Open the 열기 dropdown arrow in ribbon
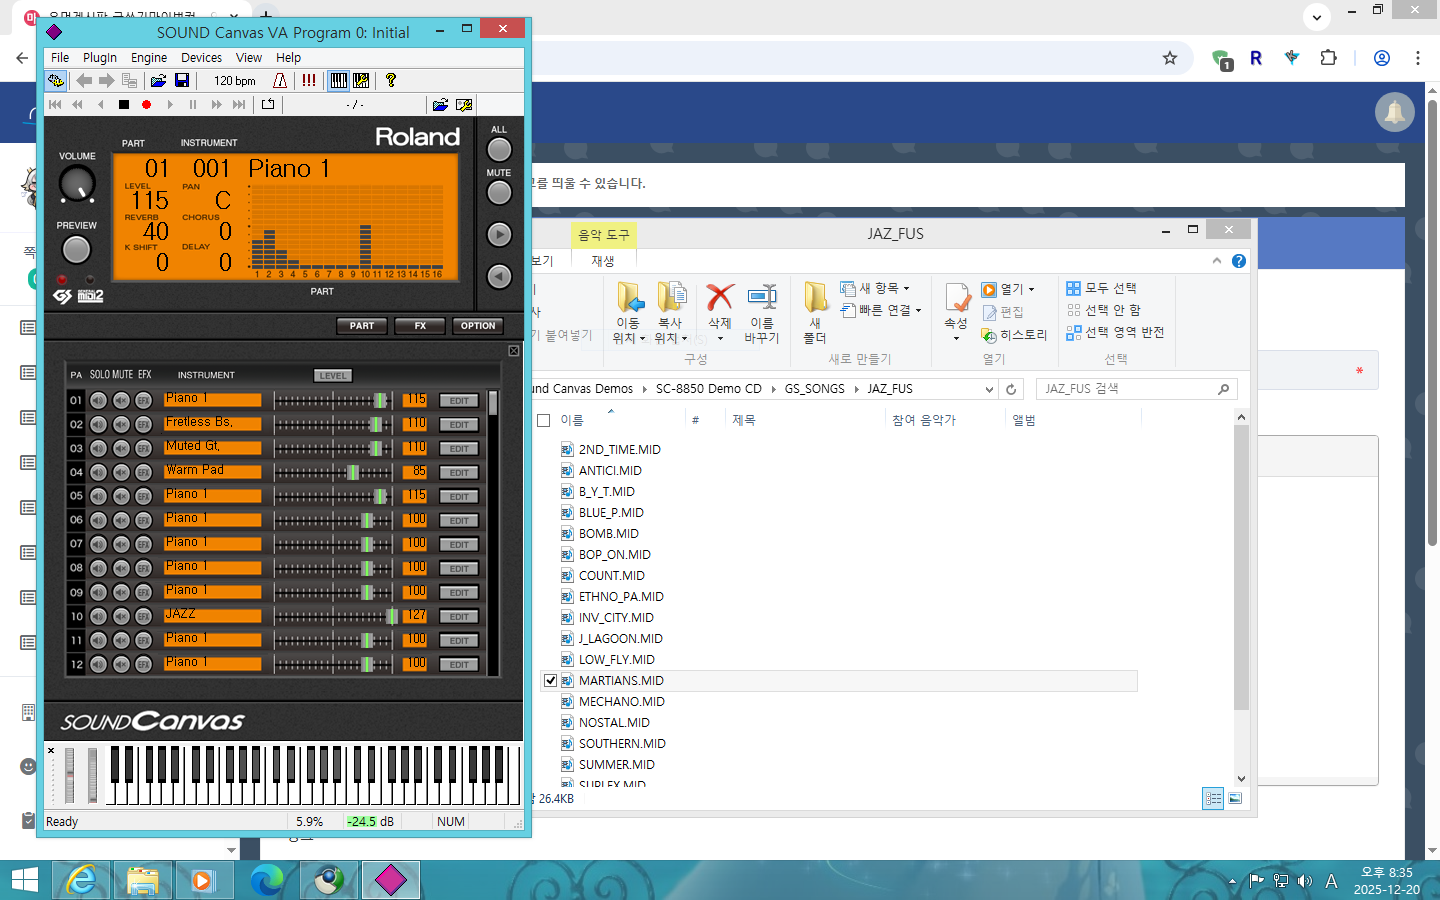The height and width of the screenshot is (900, 1440). 1031,290
